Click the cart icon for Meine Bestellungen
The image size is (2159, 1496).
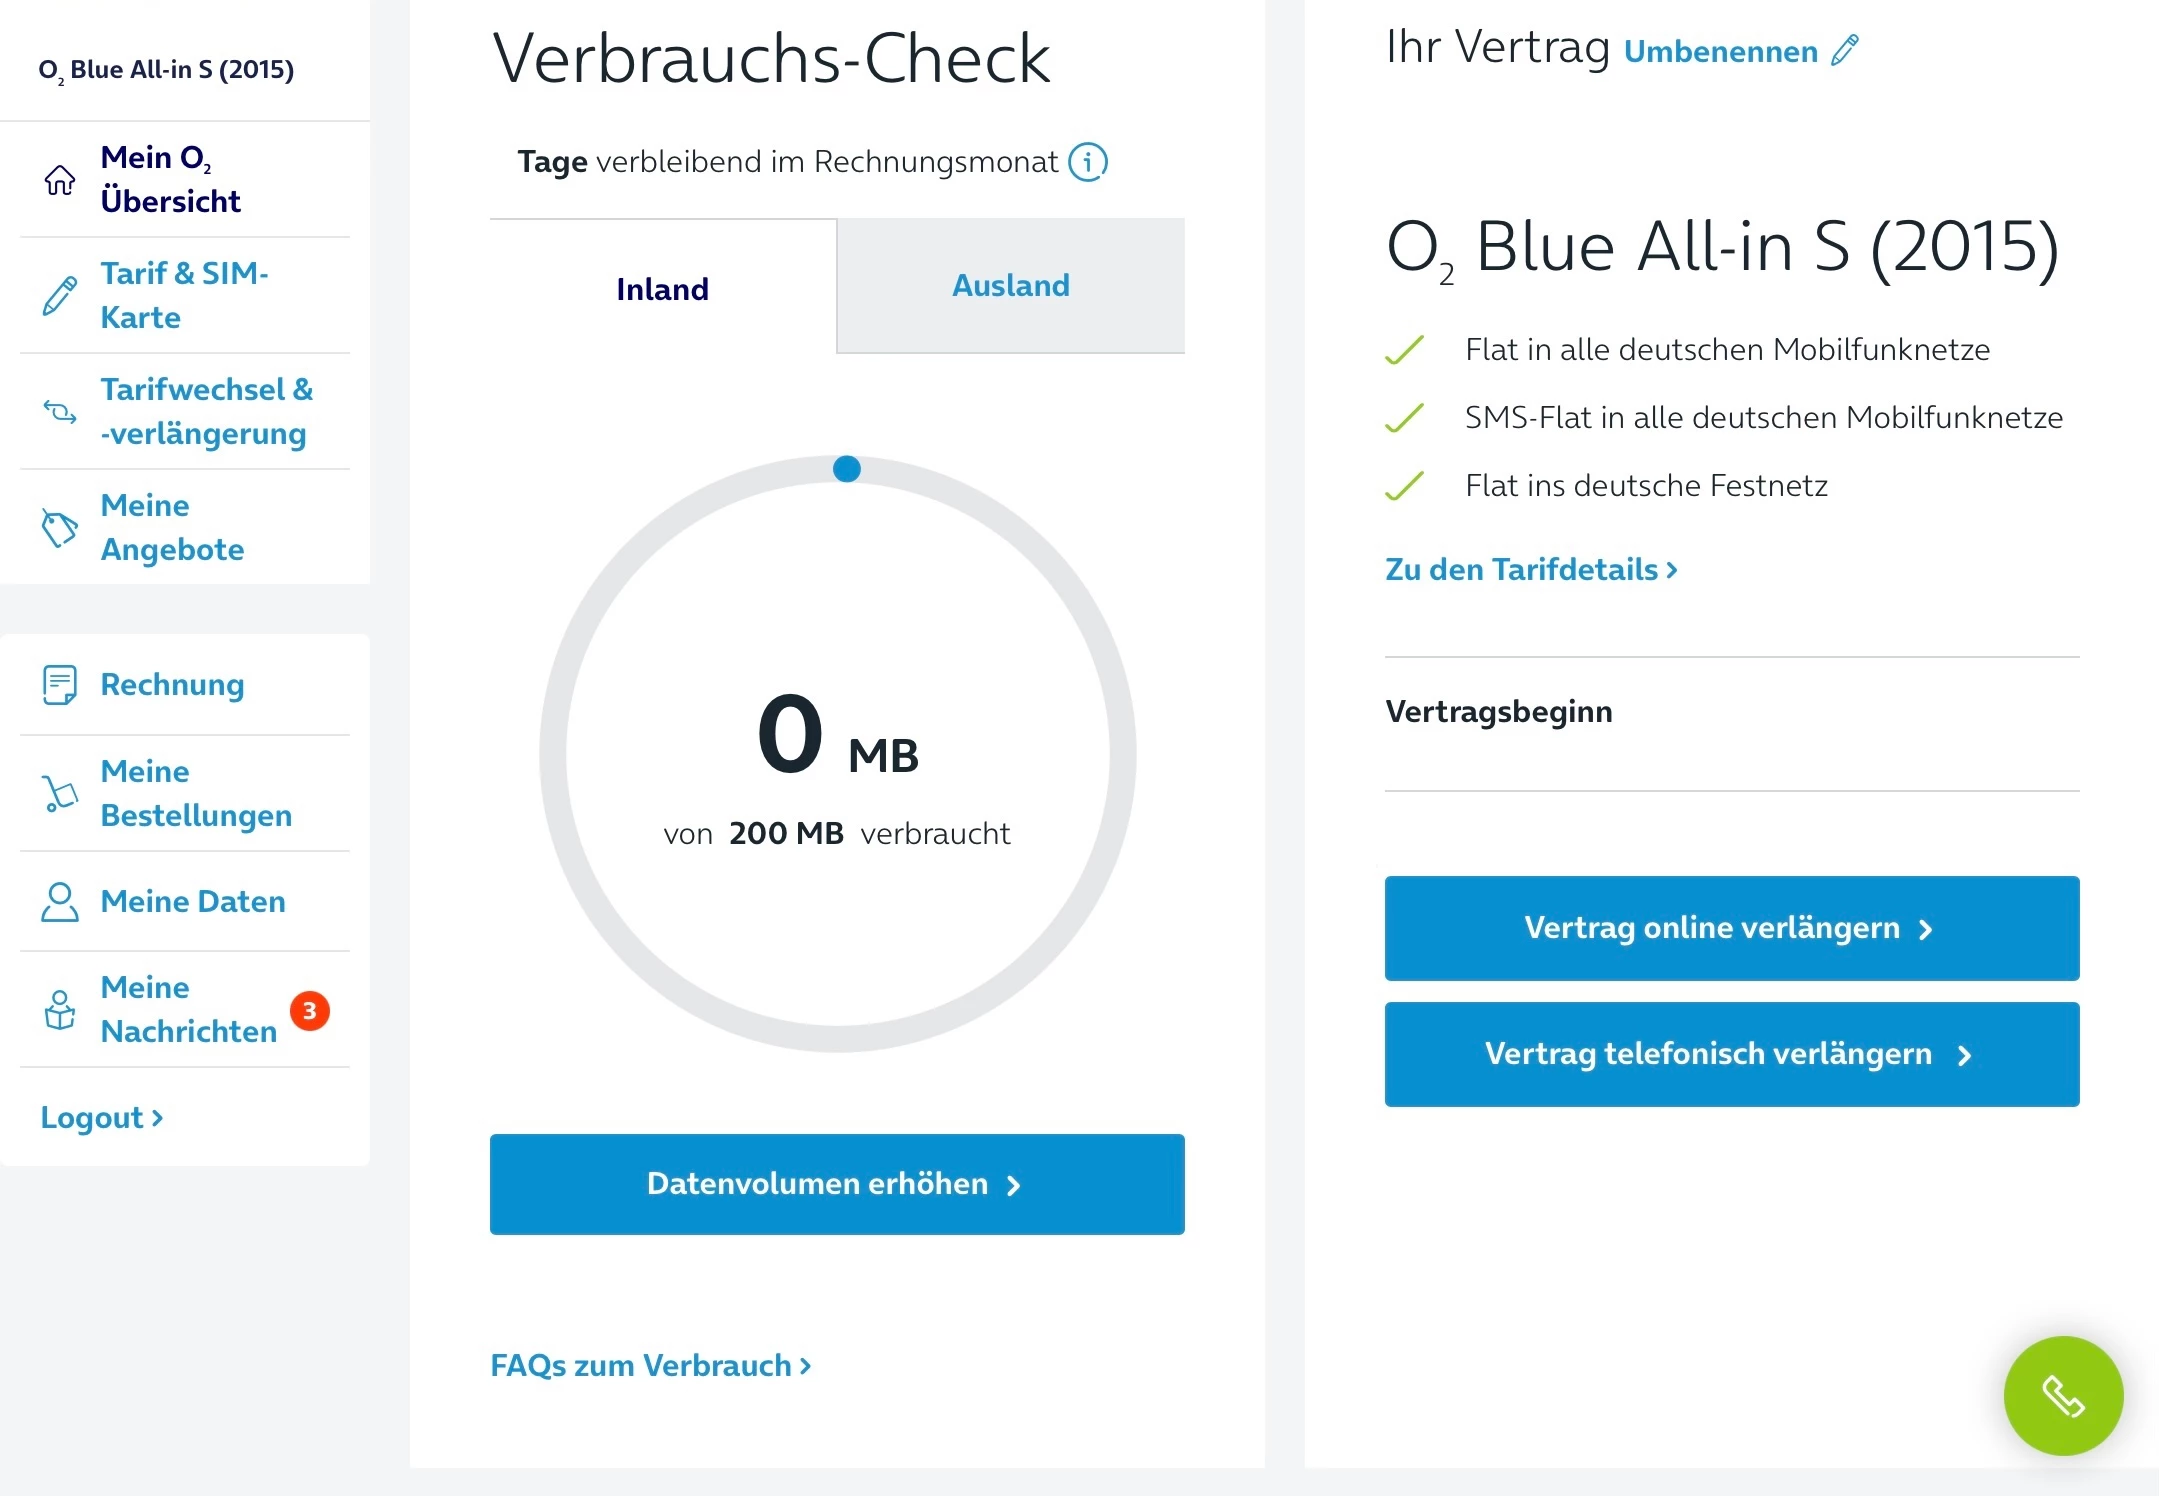[60, 794]
